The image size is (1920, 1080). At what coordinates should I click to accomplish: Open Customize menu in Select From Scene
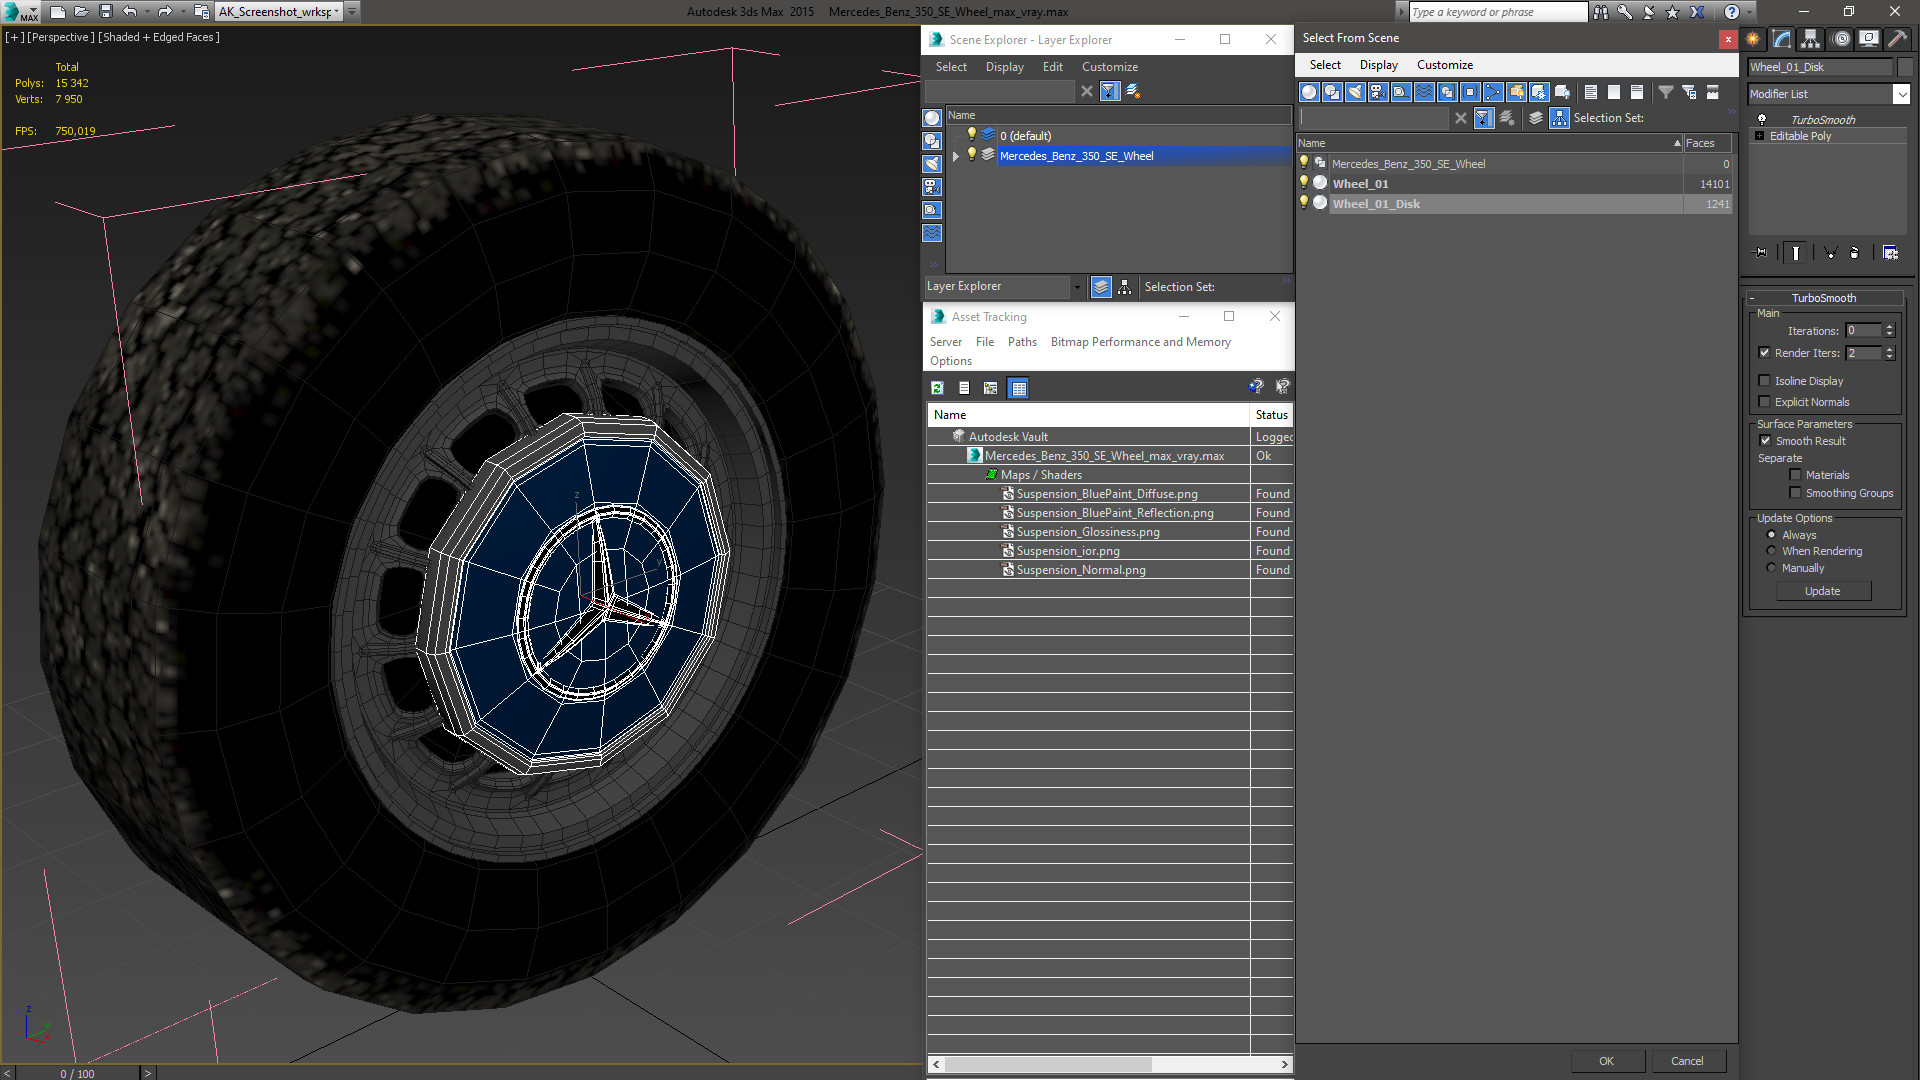pos(1444,65)
